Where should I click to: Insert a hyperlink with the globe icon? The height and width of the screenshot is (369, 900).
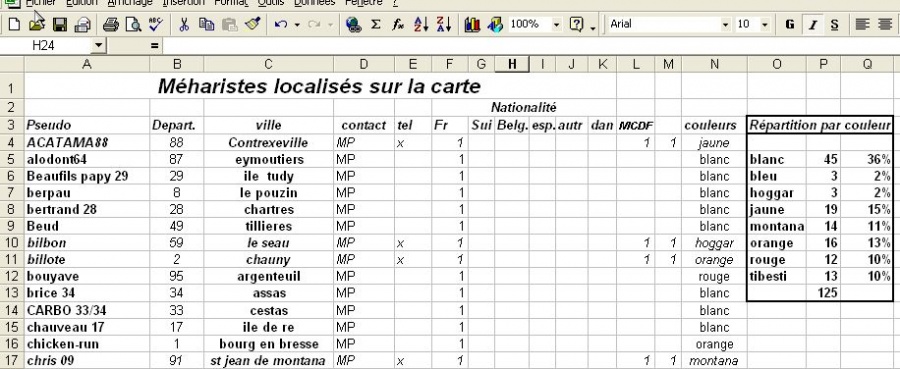pyautogui.click(x=354, y=25)
